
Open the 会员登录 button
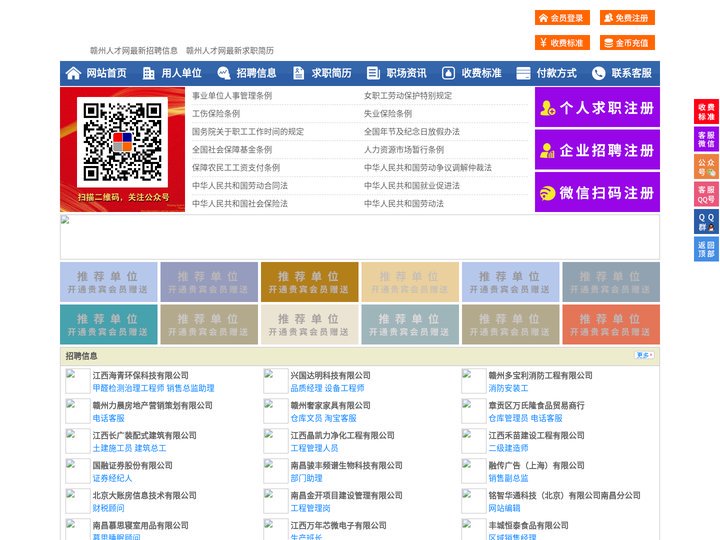pos(562,18)
